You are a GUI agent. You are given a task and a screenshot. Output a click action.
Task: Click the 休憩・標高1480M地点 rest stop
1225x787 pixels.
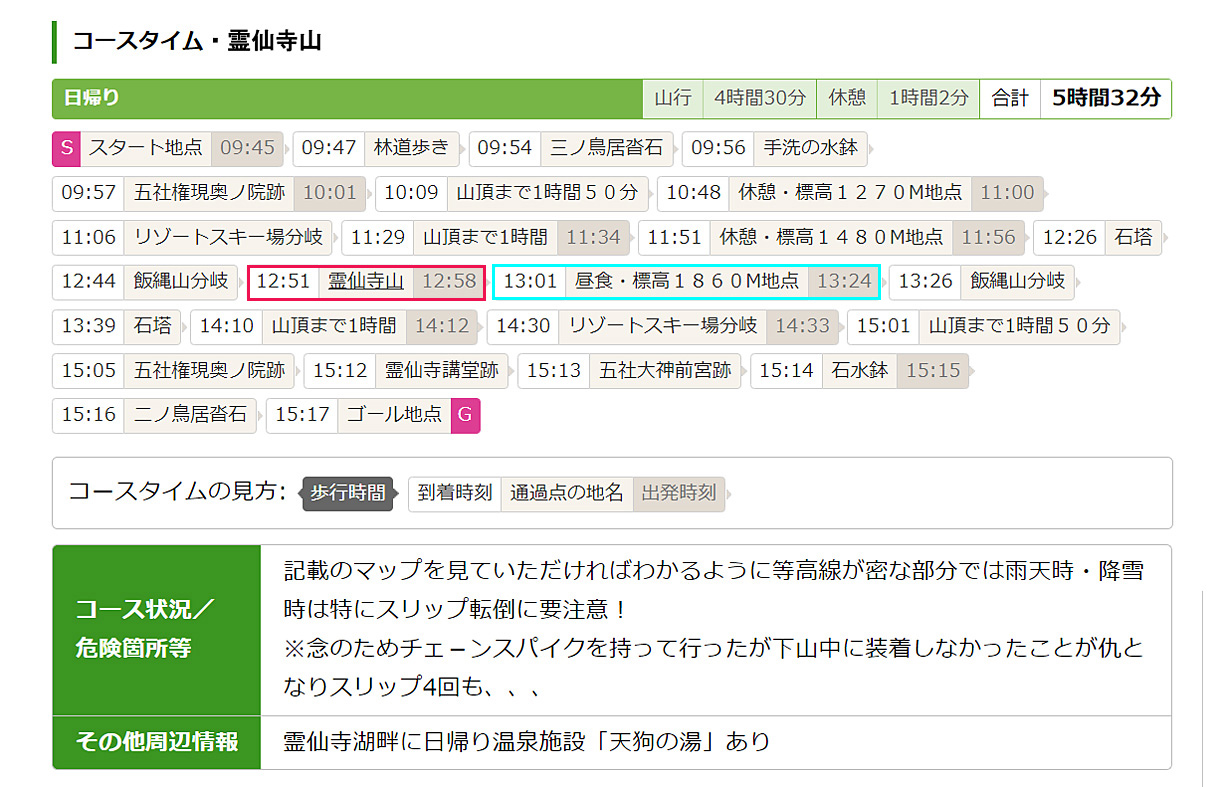tap(831, 238)
